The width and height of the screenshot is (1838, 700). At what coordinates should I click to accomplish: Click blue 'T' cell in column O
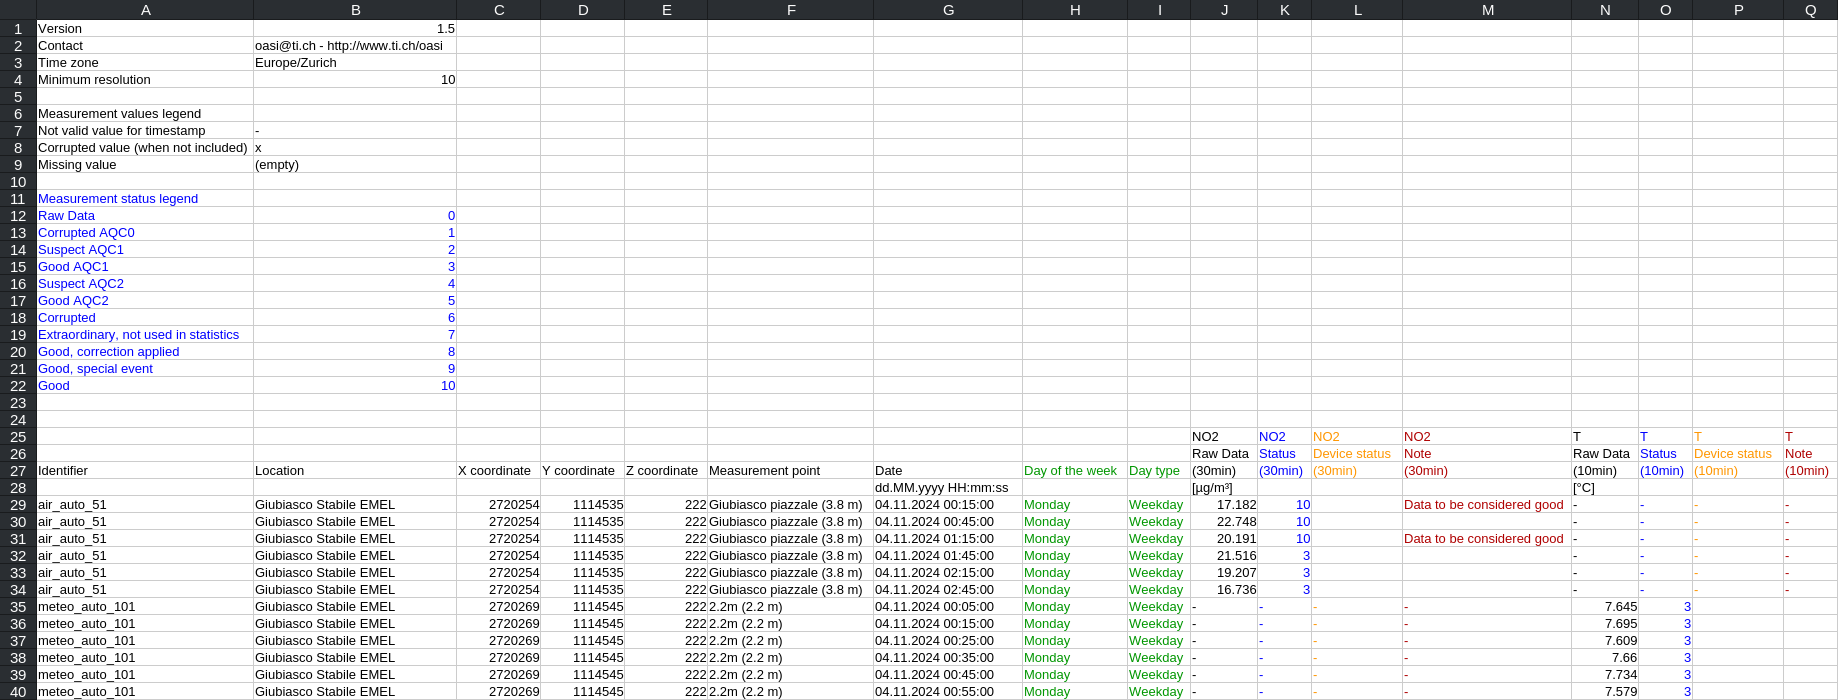[x=1665, y=437]
